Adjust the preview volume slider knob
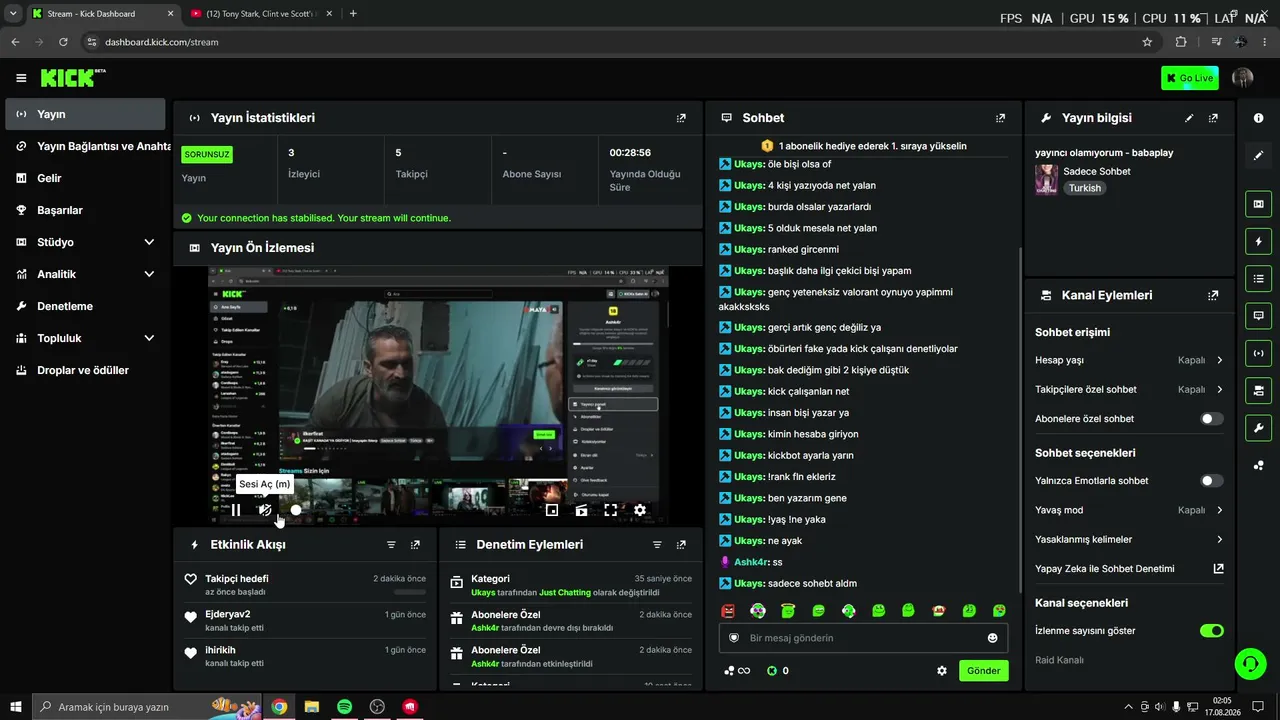This screenshot has width=1280, height=720. [296, 510]
